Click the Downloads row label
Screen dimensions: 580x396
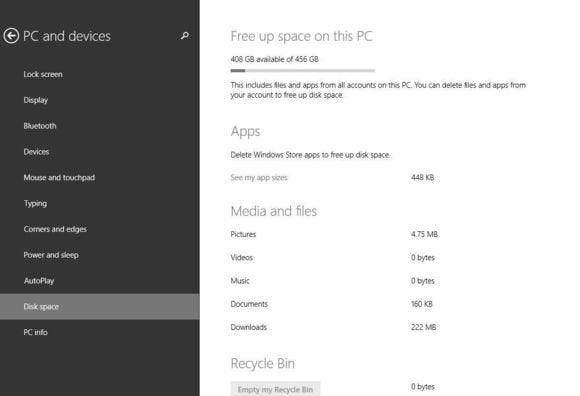point(249,327)
